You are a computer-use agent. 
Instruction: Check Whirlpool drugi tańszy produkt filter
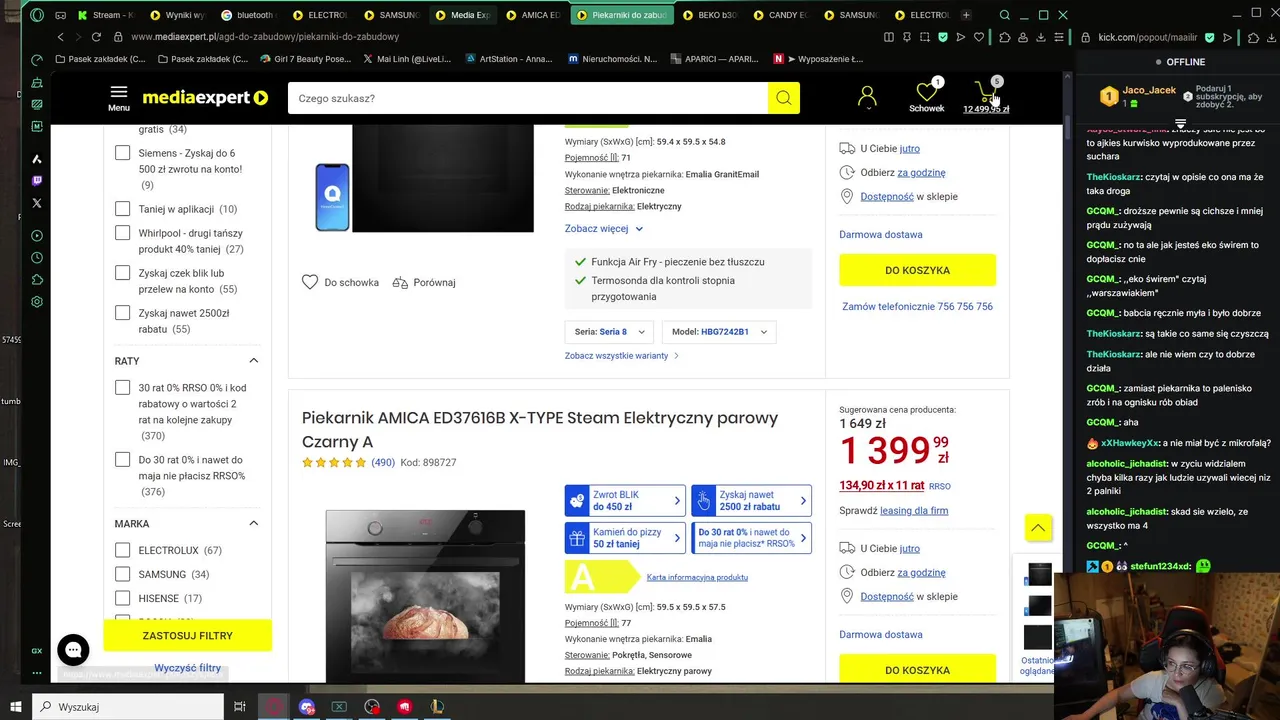(x=122, y=233)
